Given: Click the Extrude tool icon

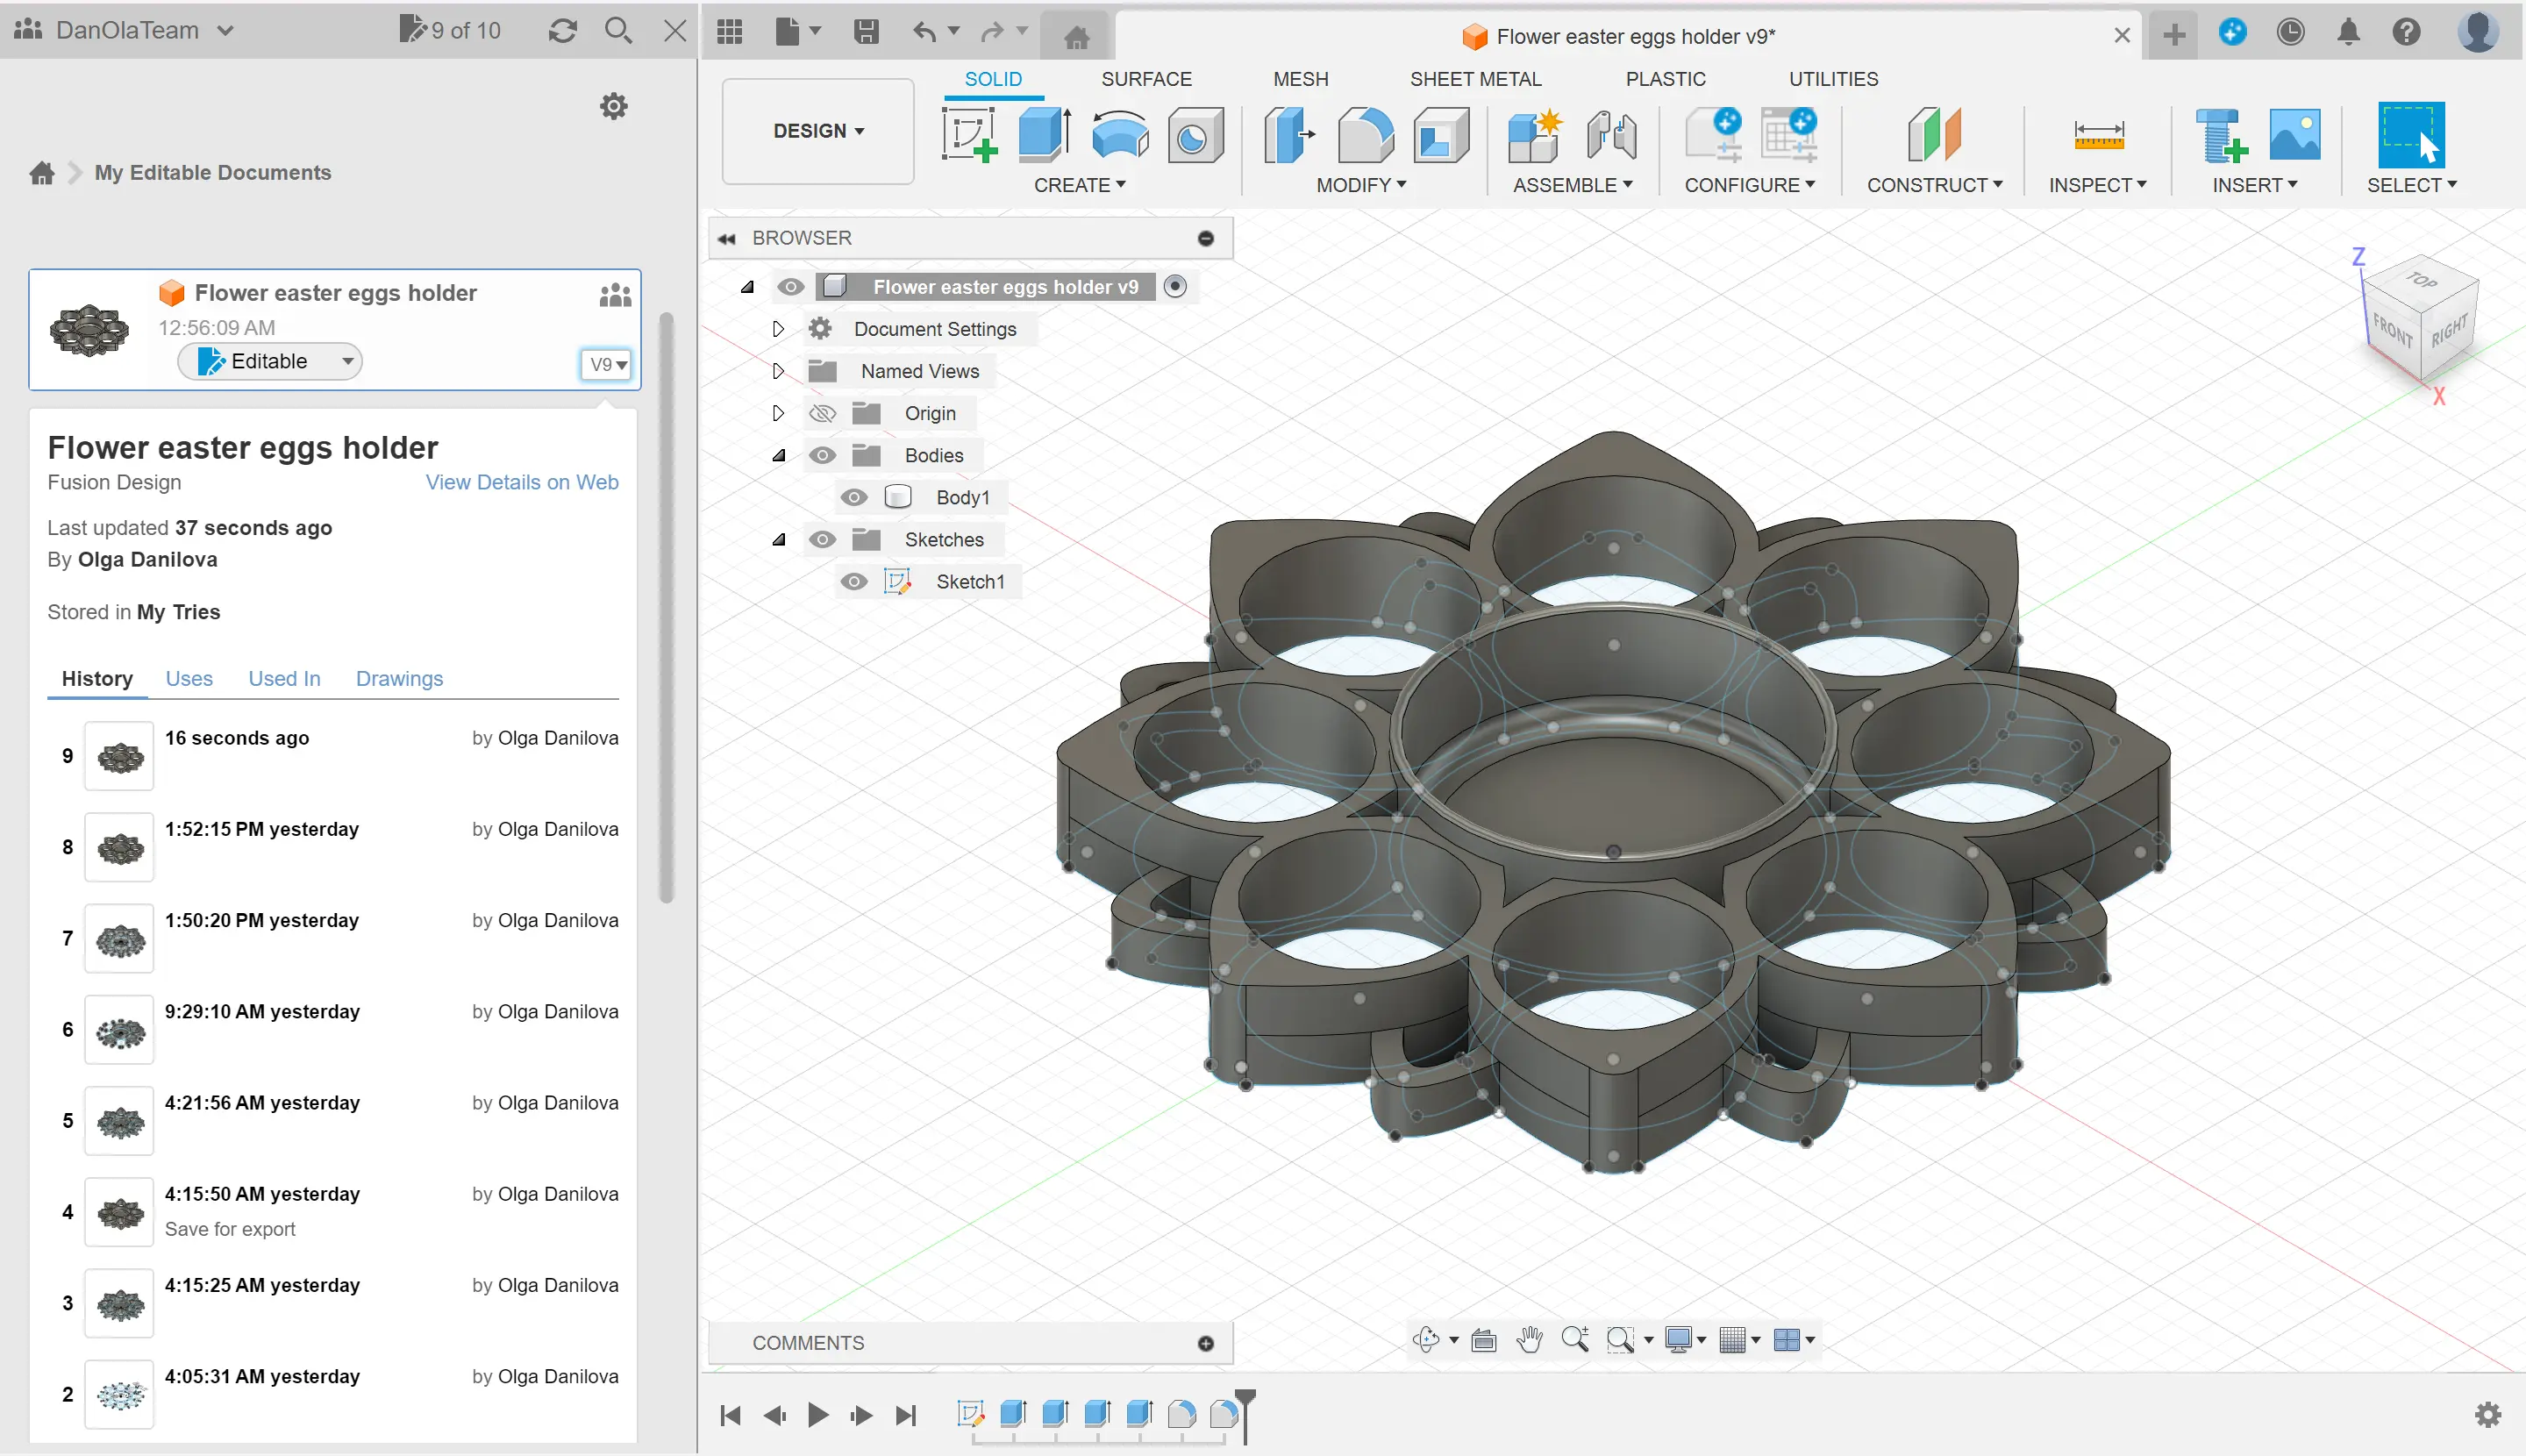Looking at the screenshot, I should (x=1044, y=135).
